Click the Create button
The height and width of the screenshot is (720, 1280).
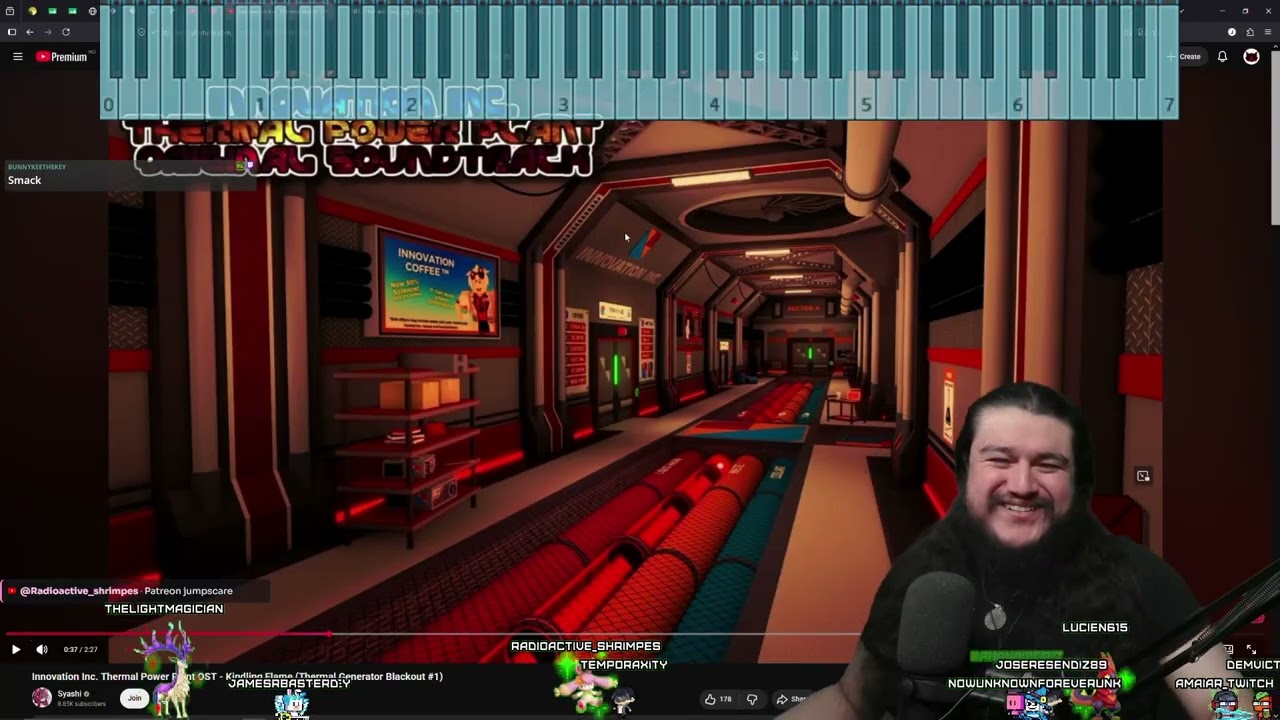tap(1185, 57)
